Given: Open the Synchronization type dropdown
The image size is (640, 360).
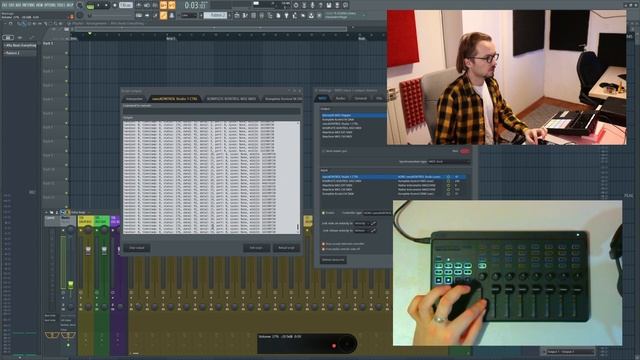Looking at the screenshot, I should (449, 162).
